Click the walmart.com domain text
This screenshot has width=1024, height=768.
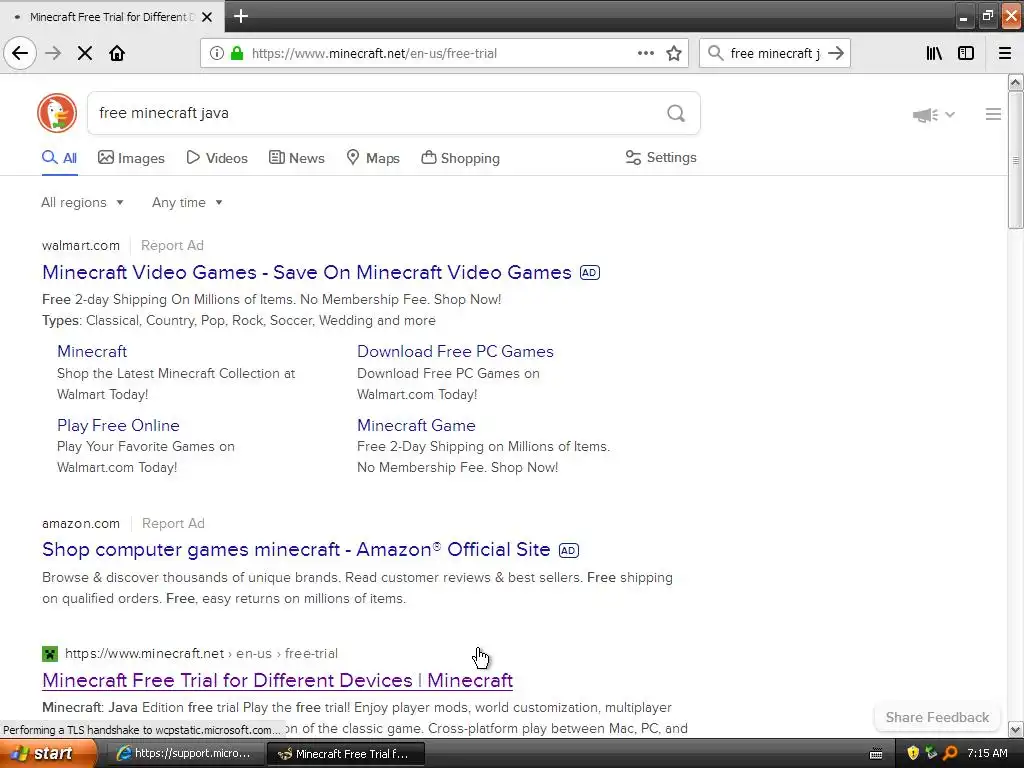coord(81,246)
